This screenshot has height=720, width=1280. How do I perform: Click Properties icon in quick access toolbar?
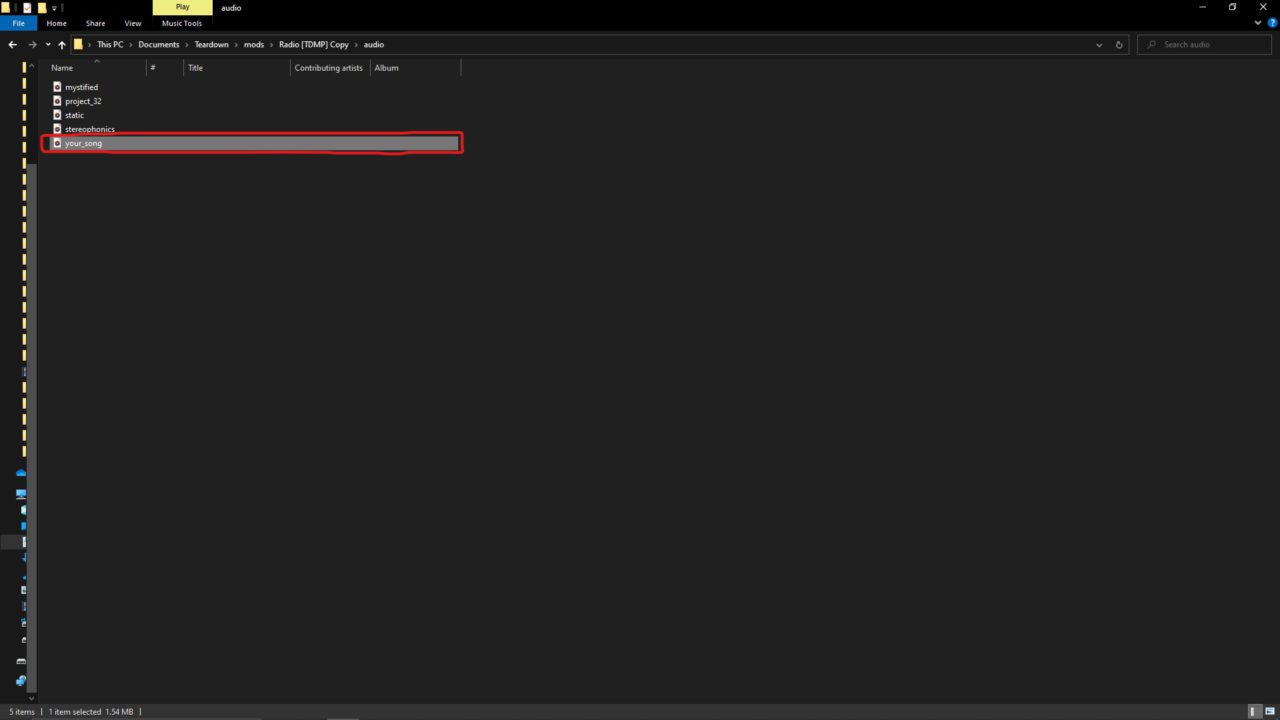[28, 7]
